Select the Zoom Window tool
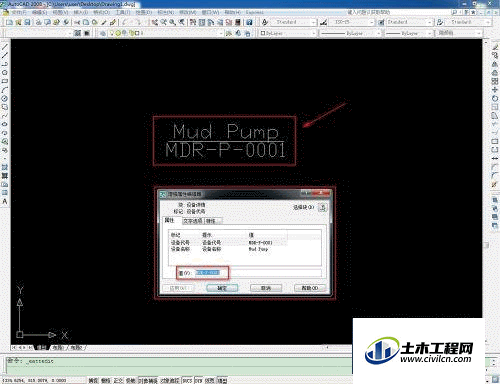Screen dimensions: 500x384 [x=172, y=22]
